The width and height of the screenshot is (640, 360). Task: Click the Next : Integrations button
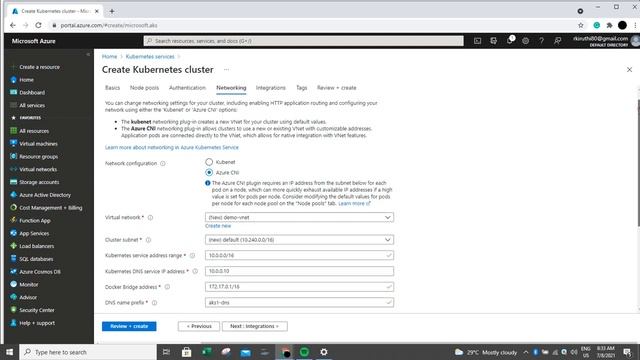[255, 326]
